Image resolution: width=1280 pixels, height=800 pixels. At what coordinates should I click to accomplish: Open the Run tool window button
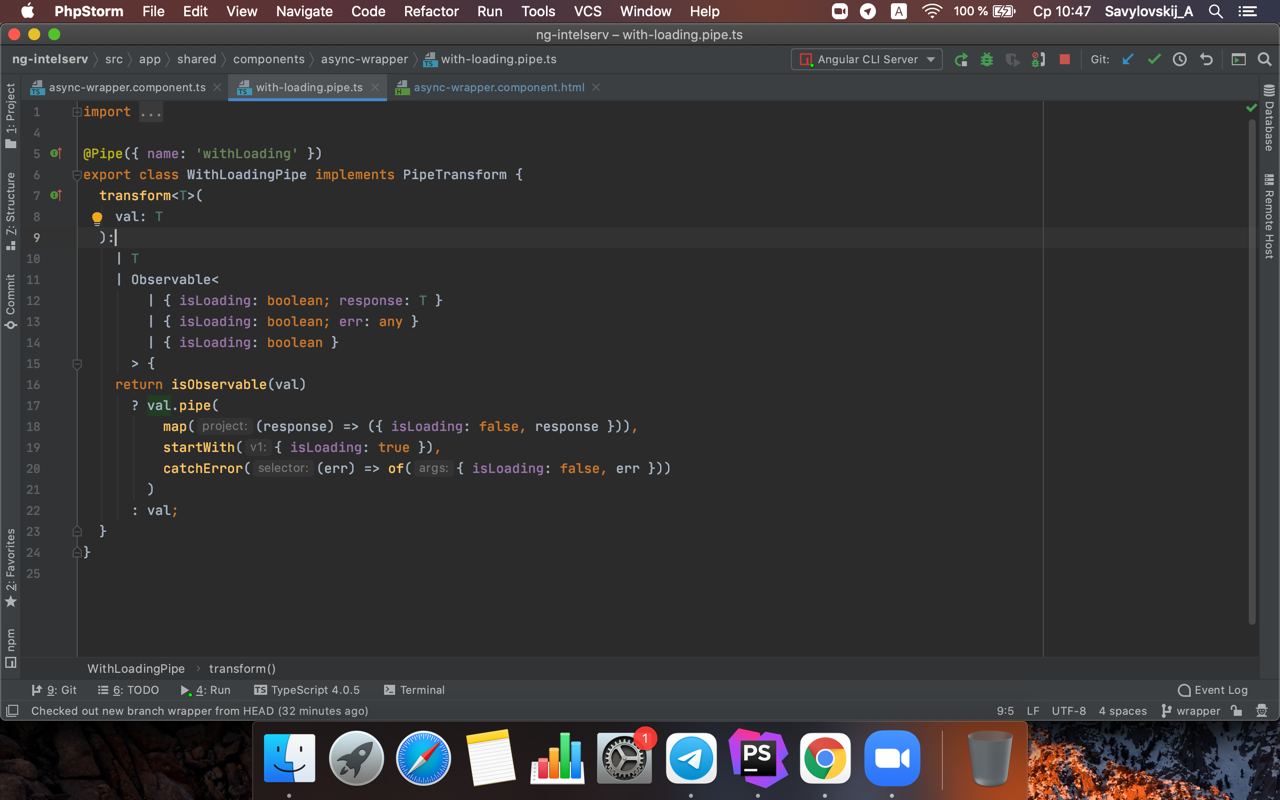206,690
